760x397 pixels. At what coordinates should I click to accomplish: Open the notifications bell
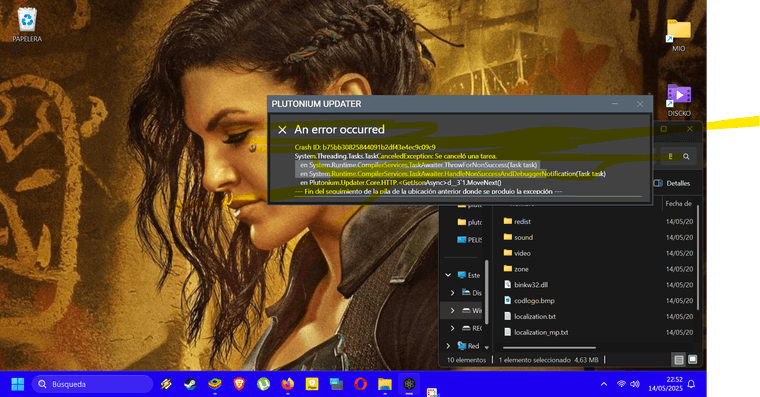[x=692, y=384]
